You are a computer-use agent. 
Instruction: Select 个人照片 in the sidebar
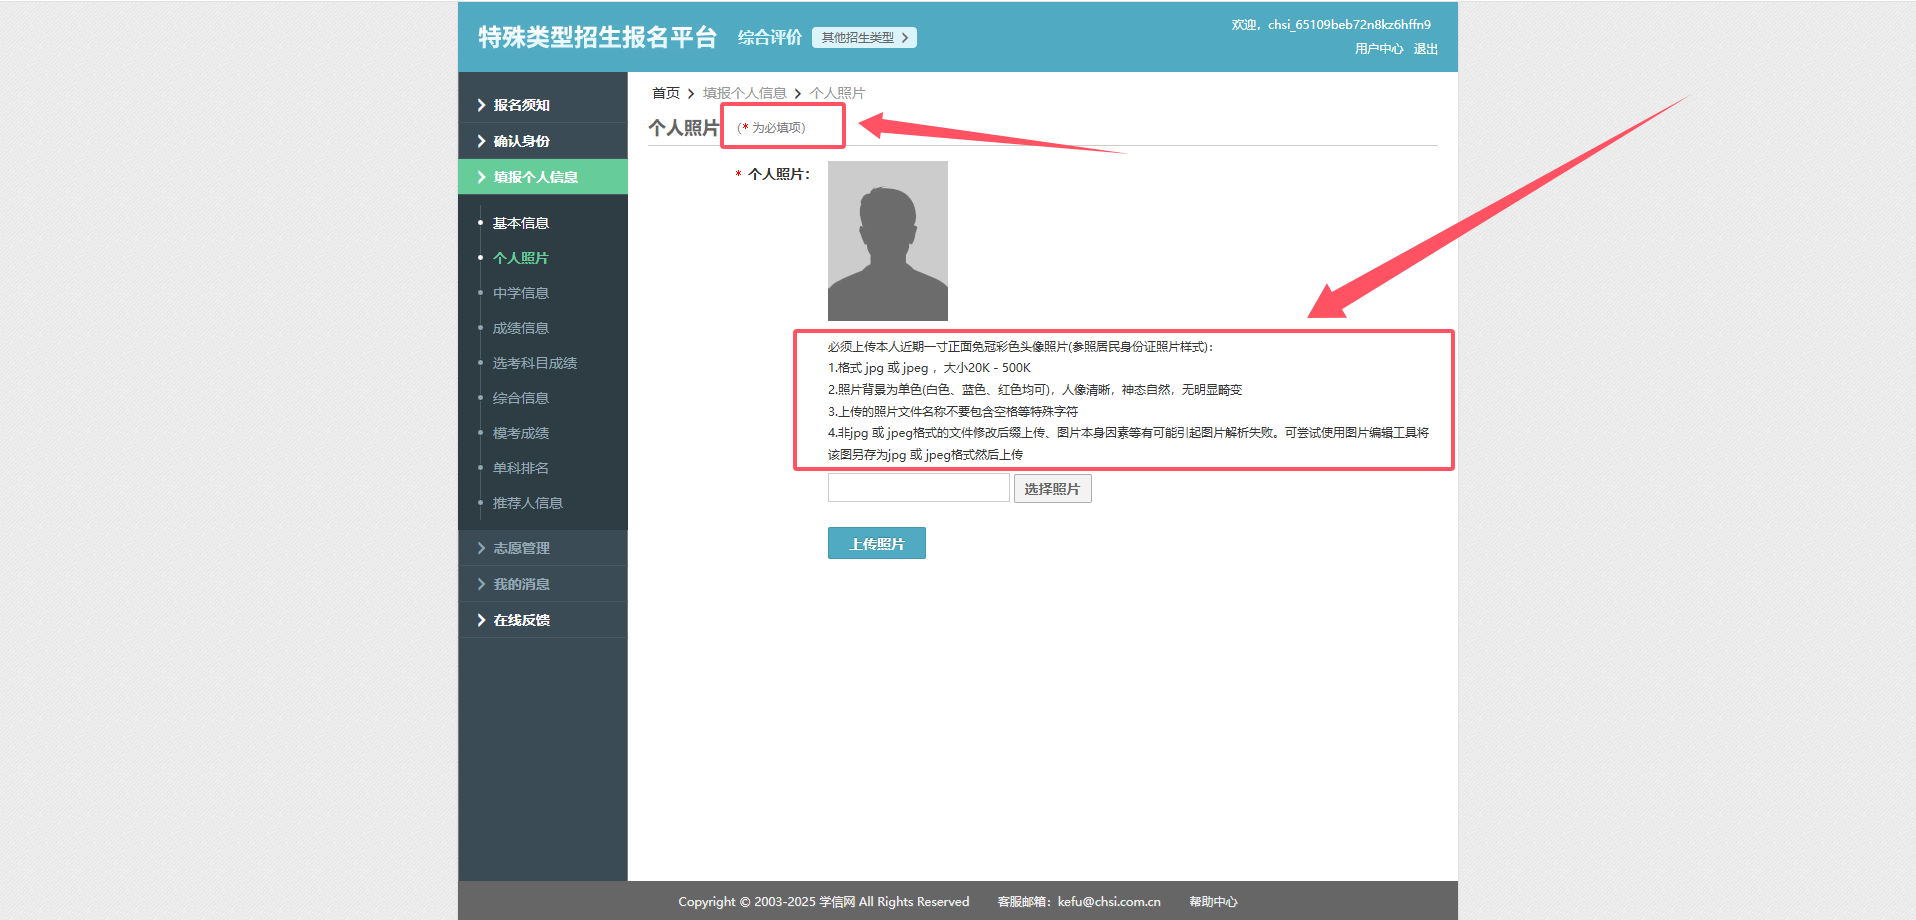[x=520, y=258]
